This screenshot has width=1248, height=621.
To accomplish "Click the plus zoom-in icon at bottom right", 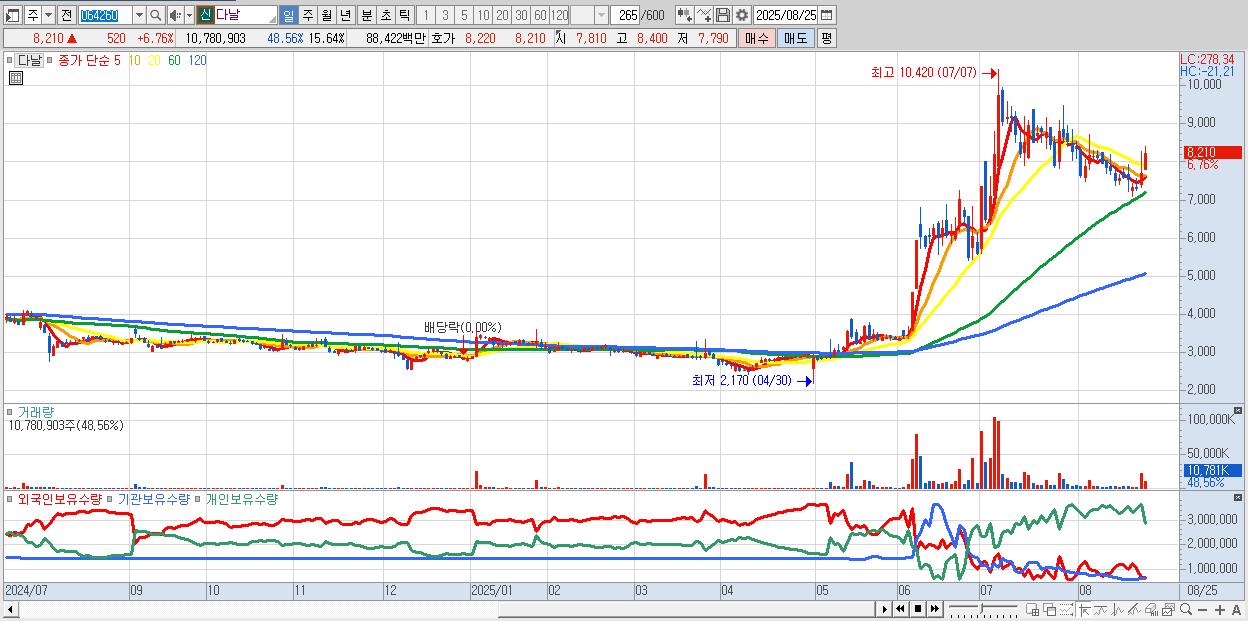I will tap(1220, 609).
